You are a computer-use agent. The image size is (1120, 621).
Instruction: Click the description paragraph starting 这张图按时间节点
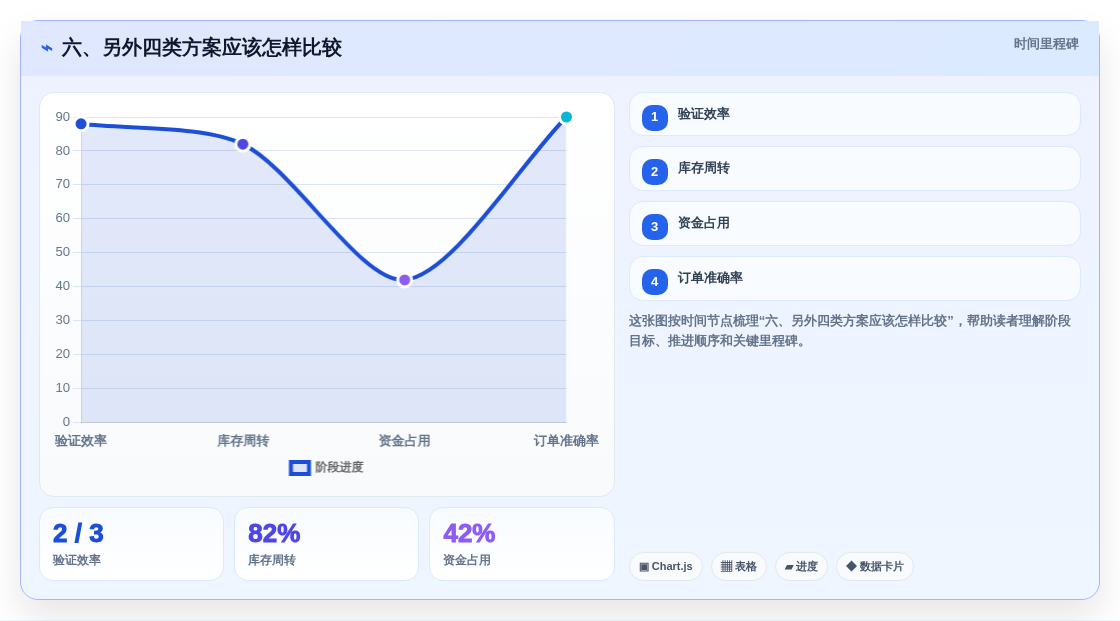(850, 331)
